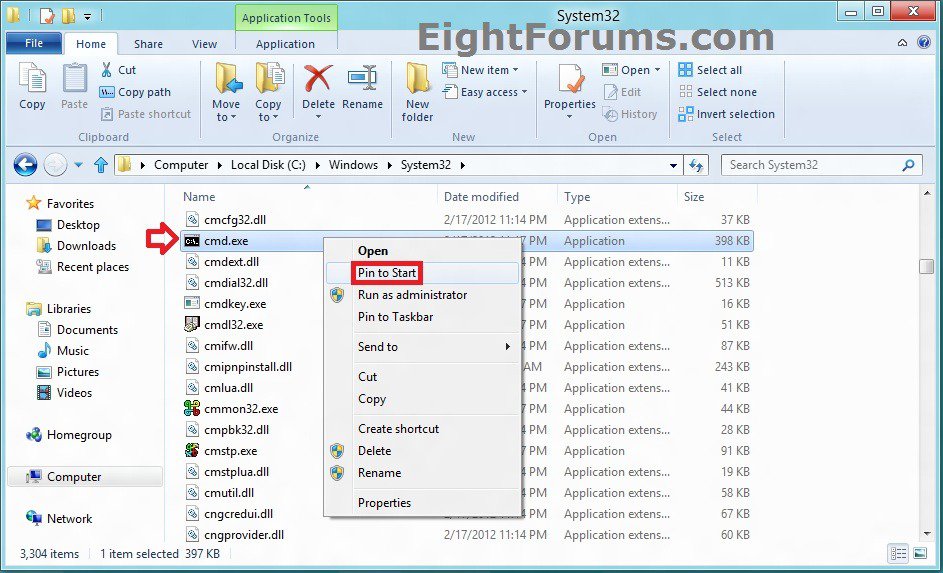The width and height of the screenshot is (943, 573).
Task: Open the Send to submenu
Action: pos(422,346)
